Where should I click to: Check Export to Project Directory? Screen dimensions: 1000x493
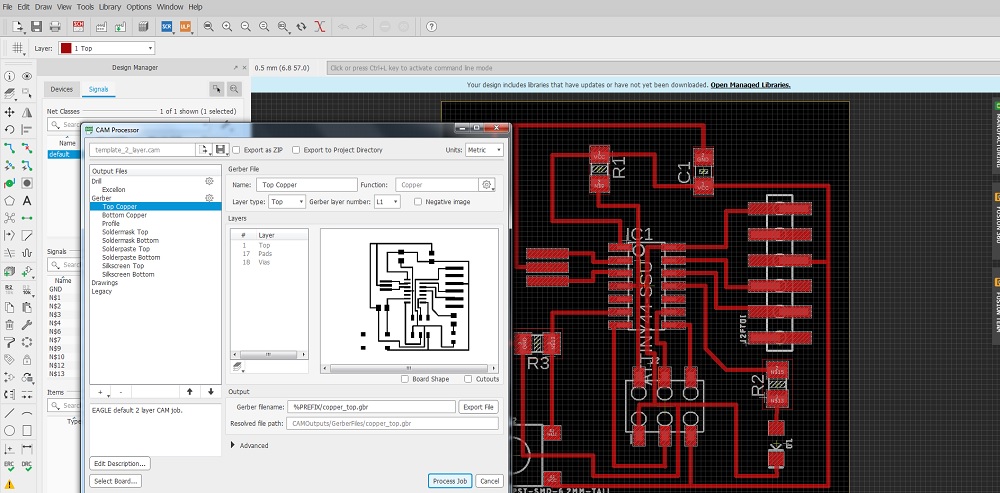click(x=297, y=150)
